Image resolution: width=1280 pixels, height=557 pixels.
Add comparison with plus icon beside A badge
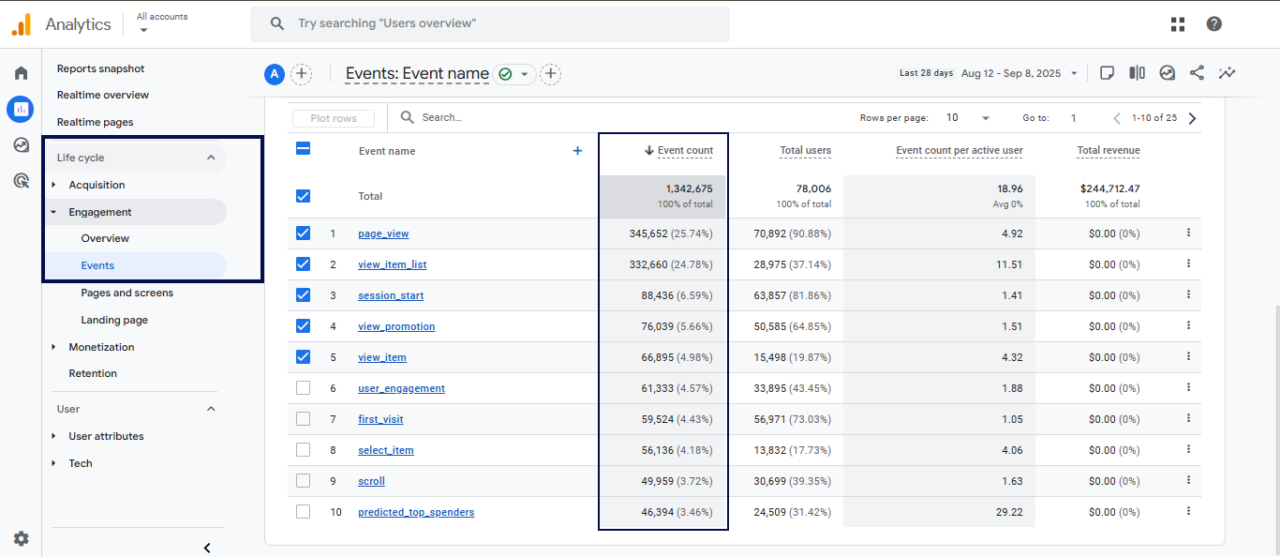pos(301,74)
